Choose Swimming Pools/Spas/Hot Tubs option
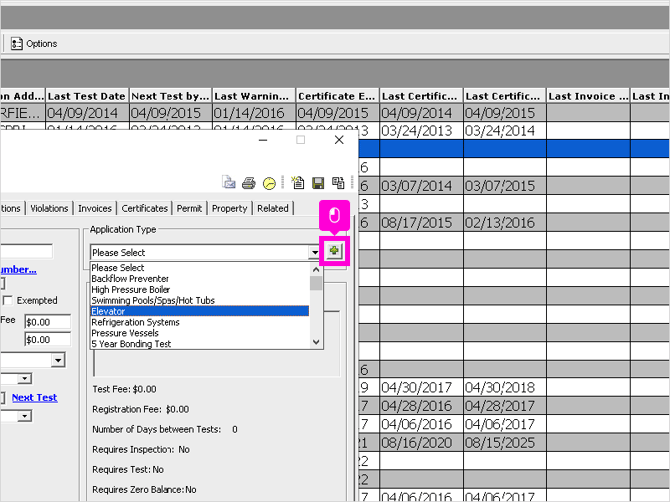The image size is (670, 502). point(200,300)
